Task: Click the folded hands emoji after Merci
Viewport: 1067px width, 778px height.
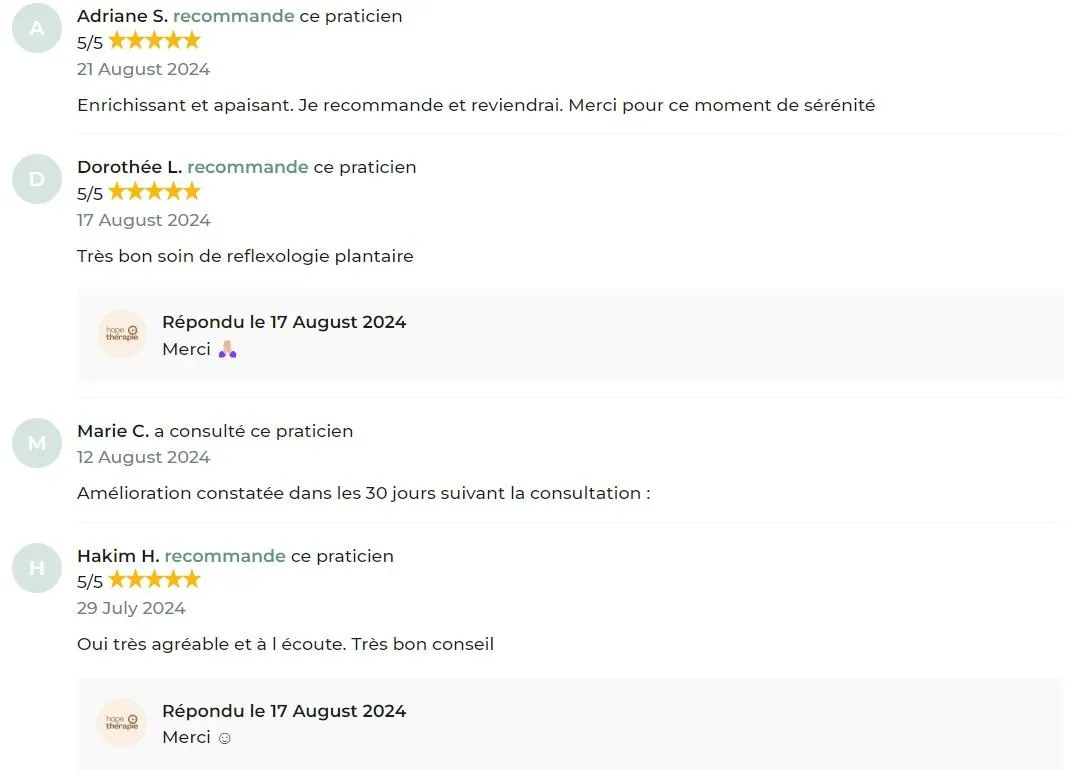Action: tap(227, 350)
